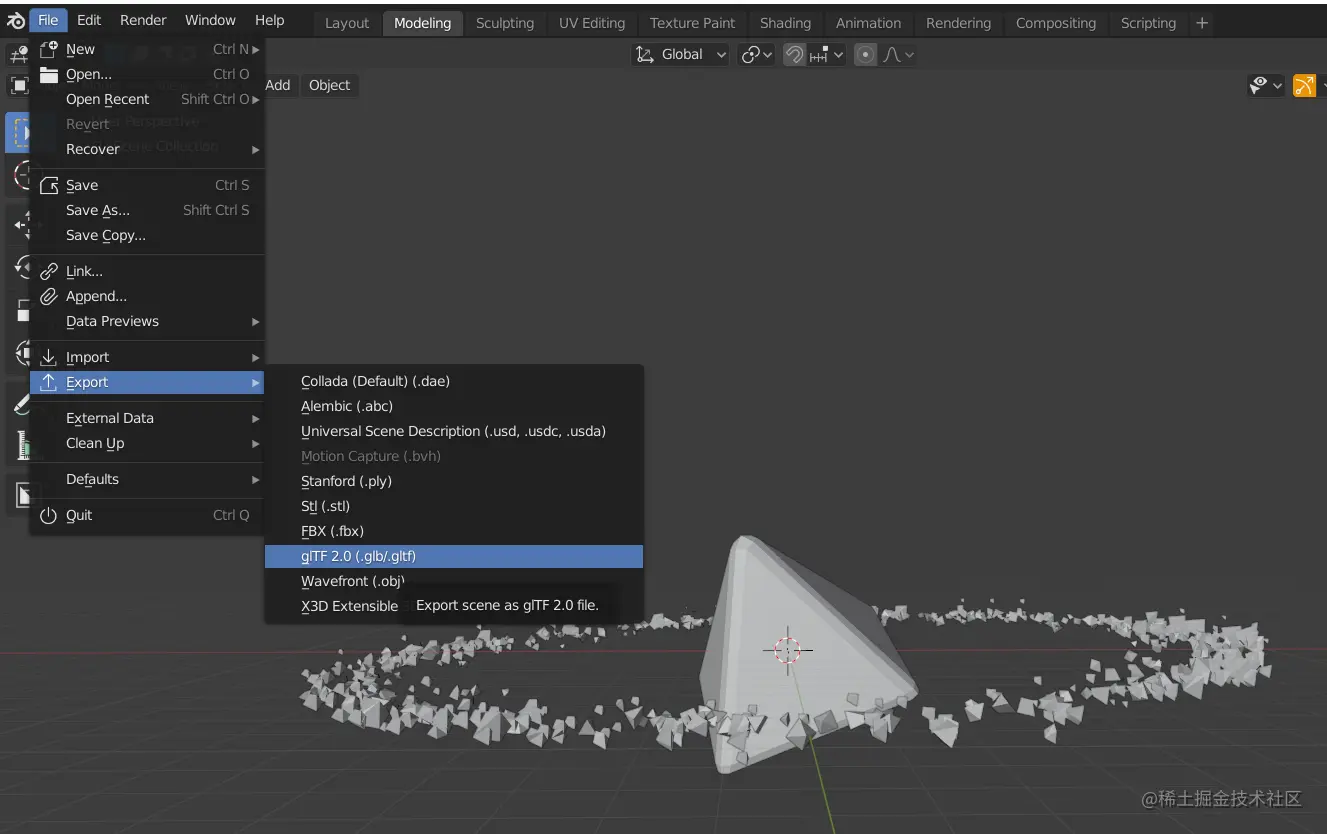Switch to Compositing workspace tab

(x=1056, y=23)
